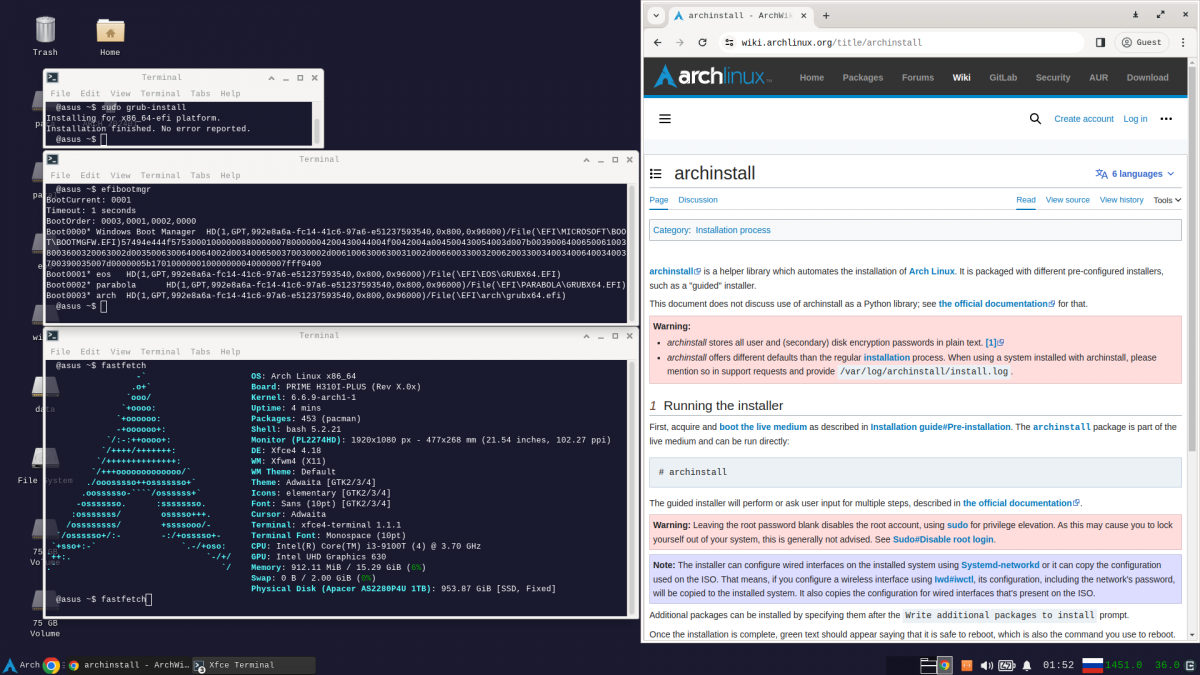Select the View history tab
The height and width of the screenshot is (675, 1200).
pyautogui.click(x=1122, y=200)
